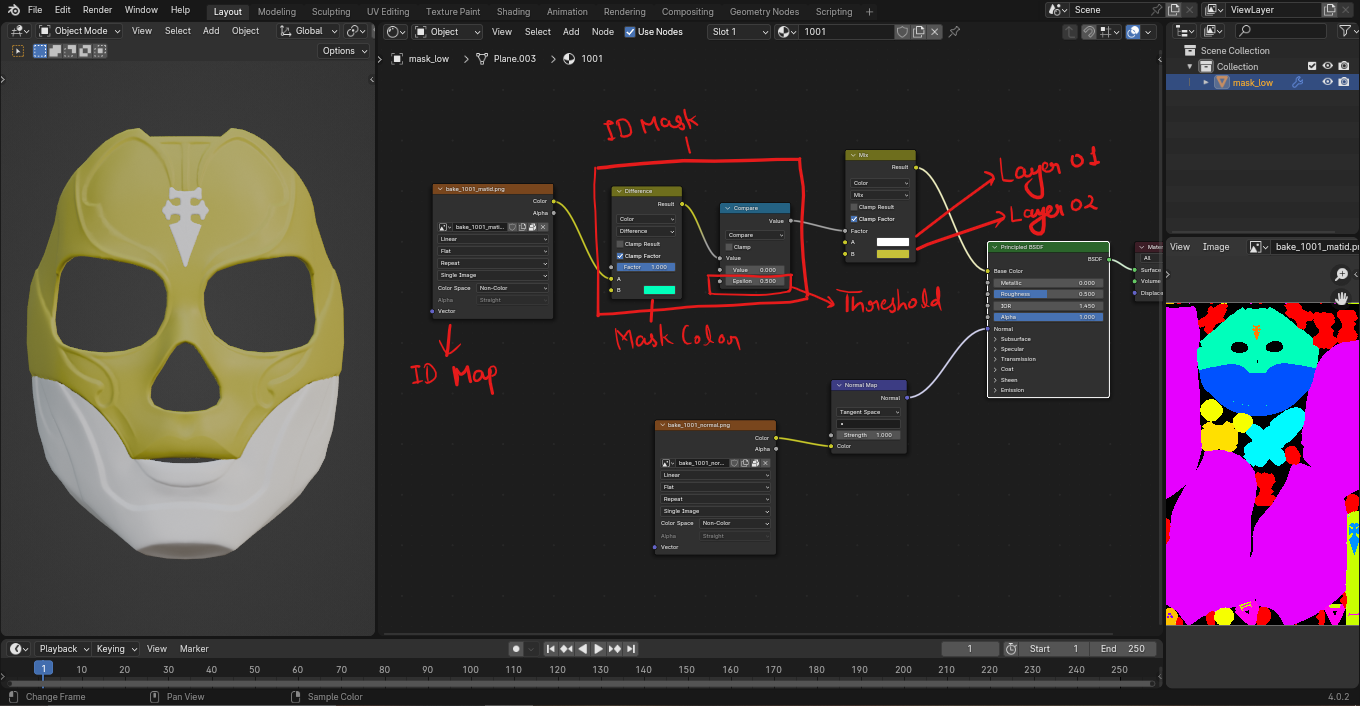1360x706 pixels.
Task: Toggle auto keying record button
Action: click(x=516, y=649)
